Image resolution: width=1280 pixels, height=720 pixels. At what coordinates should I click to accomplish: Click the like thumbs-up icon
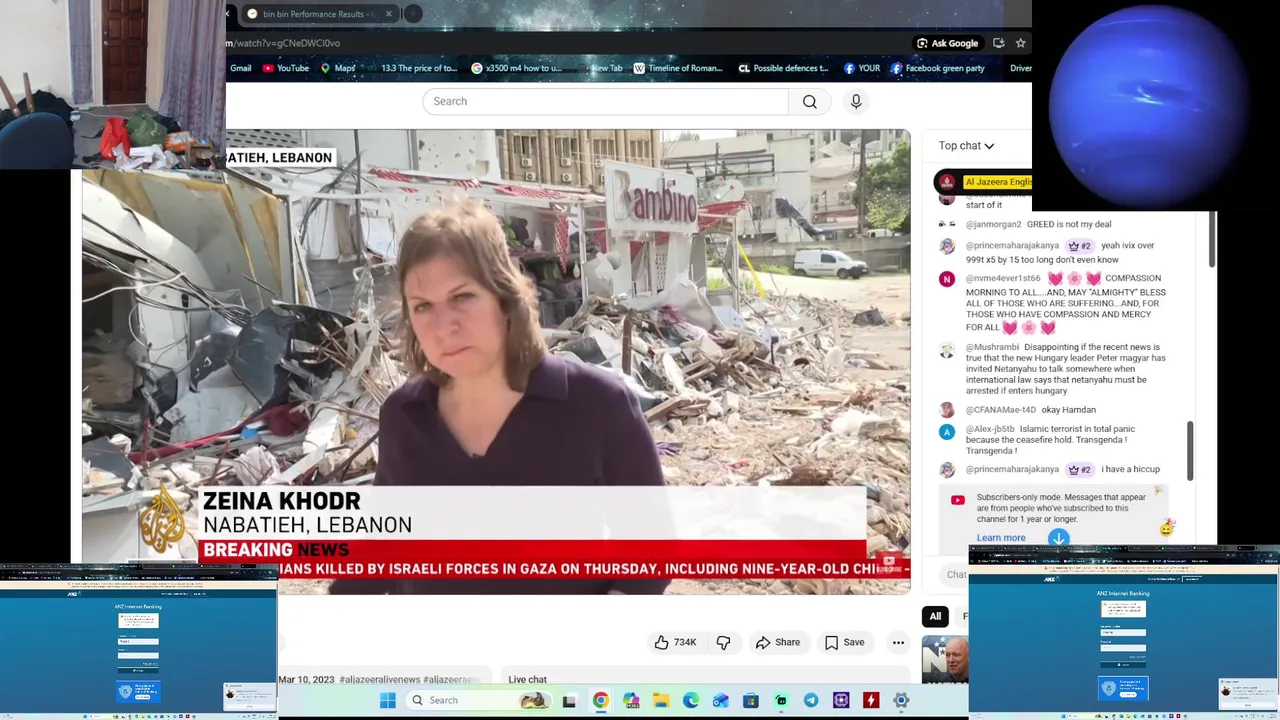point(661,642)
